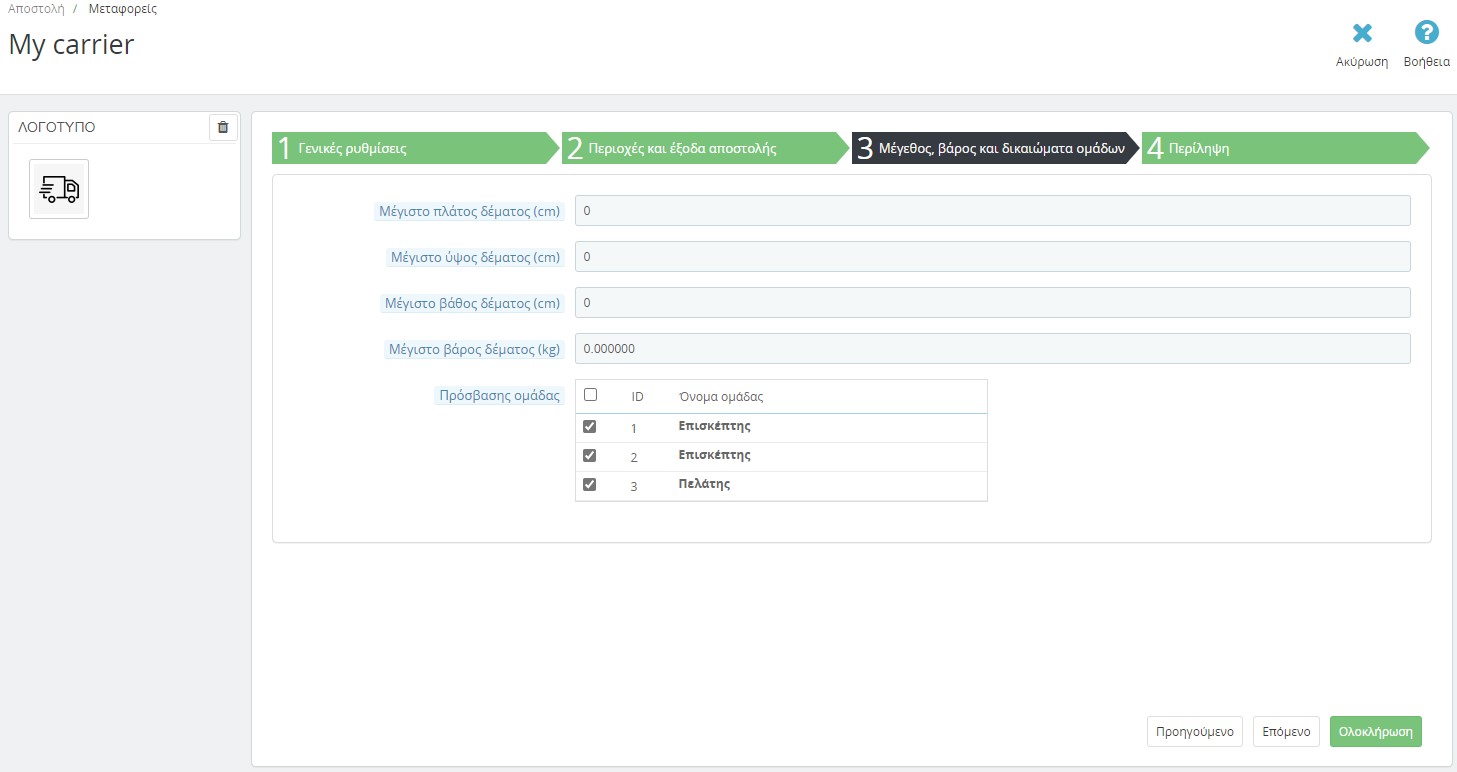Toggle the select-all groups header checkbox
The width and height of the screenshot is (1457, 772).
click(x=590, y=395)
